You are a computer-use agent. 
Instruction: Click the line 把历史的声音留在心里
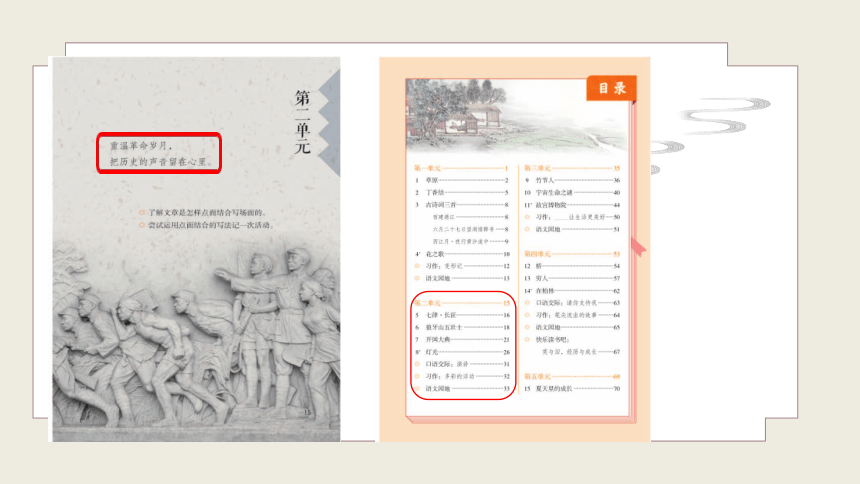[x=161, y=162]
